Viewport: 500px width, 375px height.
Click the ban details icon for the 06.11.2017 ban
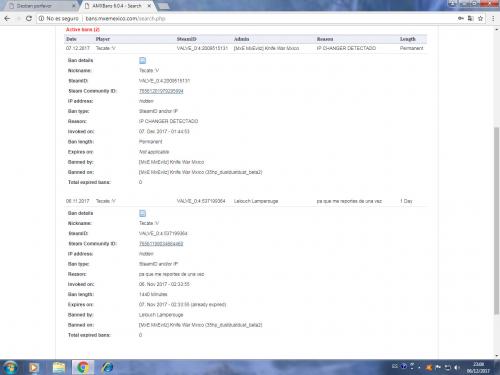pos(142,213)
